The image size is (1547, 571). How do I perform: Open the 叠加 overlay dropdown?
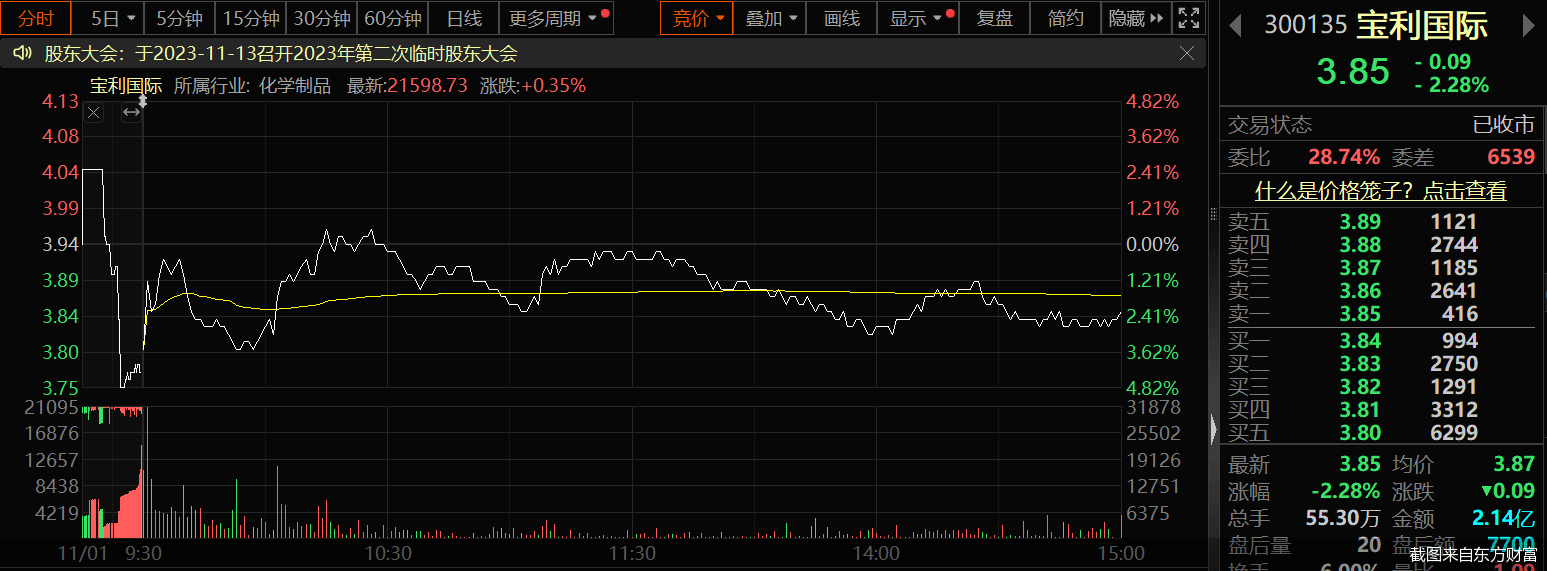[x=774, y=18]
